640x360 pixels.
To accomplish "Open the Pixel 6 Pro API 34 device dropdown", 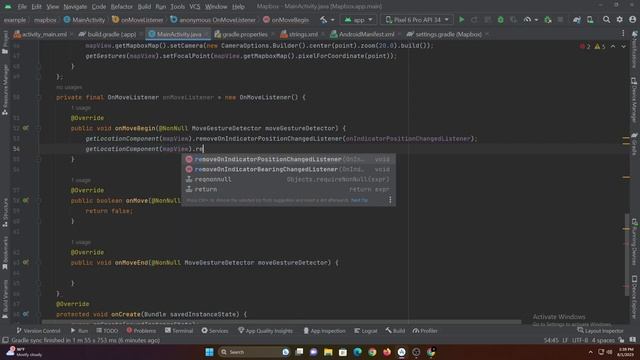I will [x=417, y=20].
